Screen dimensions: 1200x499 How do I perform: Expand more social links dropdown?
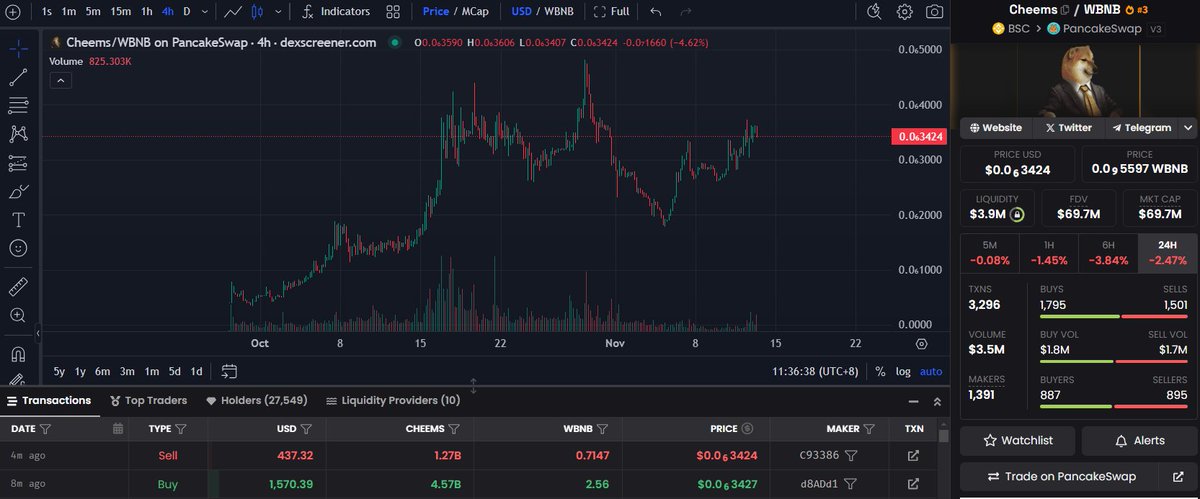coord(1188,128)
